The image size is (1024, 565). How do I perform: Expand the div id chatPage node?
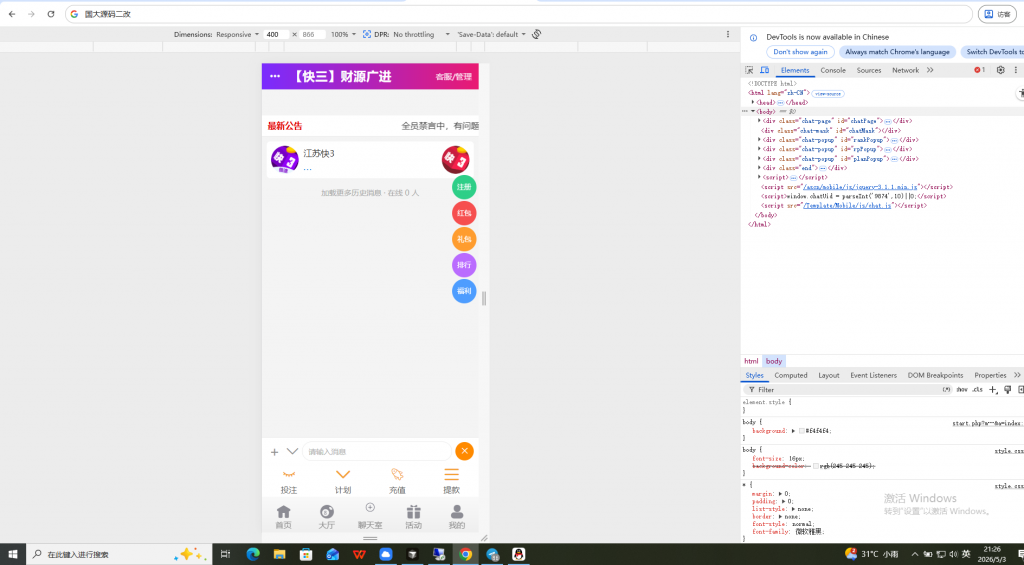(759, 121)
